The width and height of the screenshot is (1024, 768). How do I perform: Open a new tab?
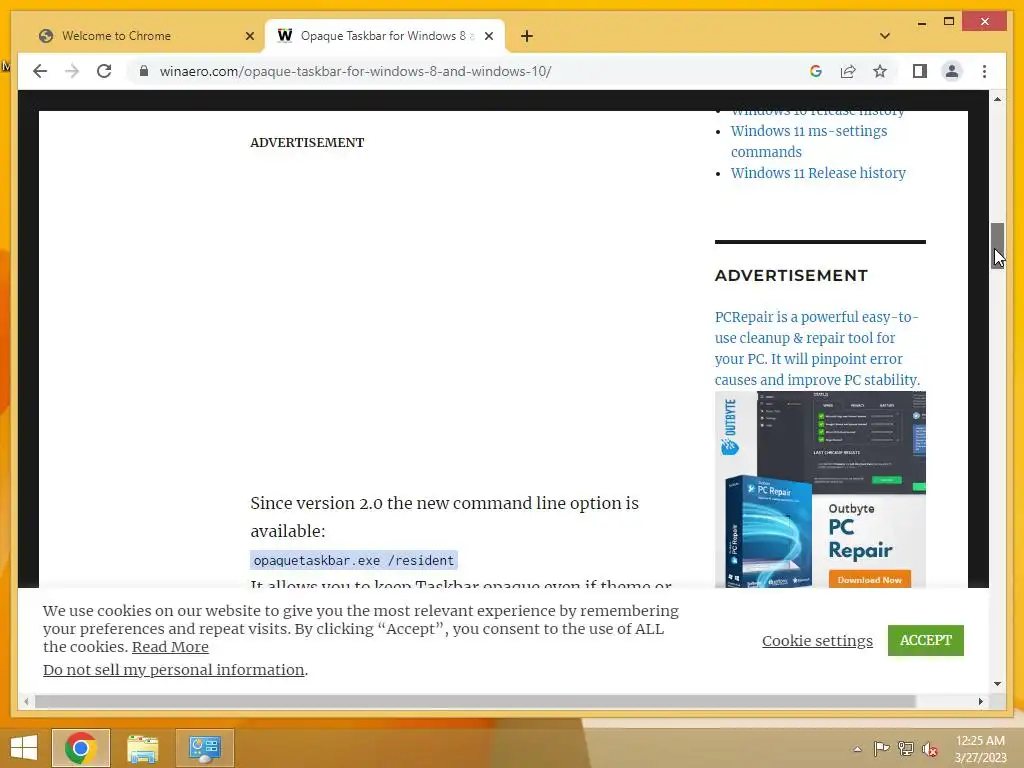point(527,36)
